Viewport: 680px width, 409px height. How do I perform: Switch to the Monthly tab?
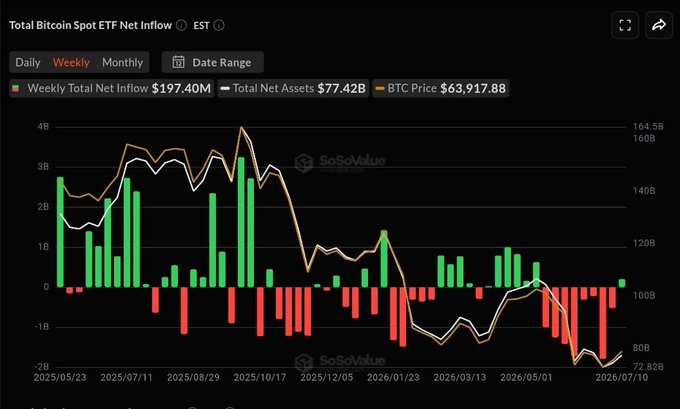122,62
